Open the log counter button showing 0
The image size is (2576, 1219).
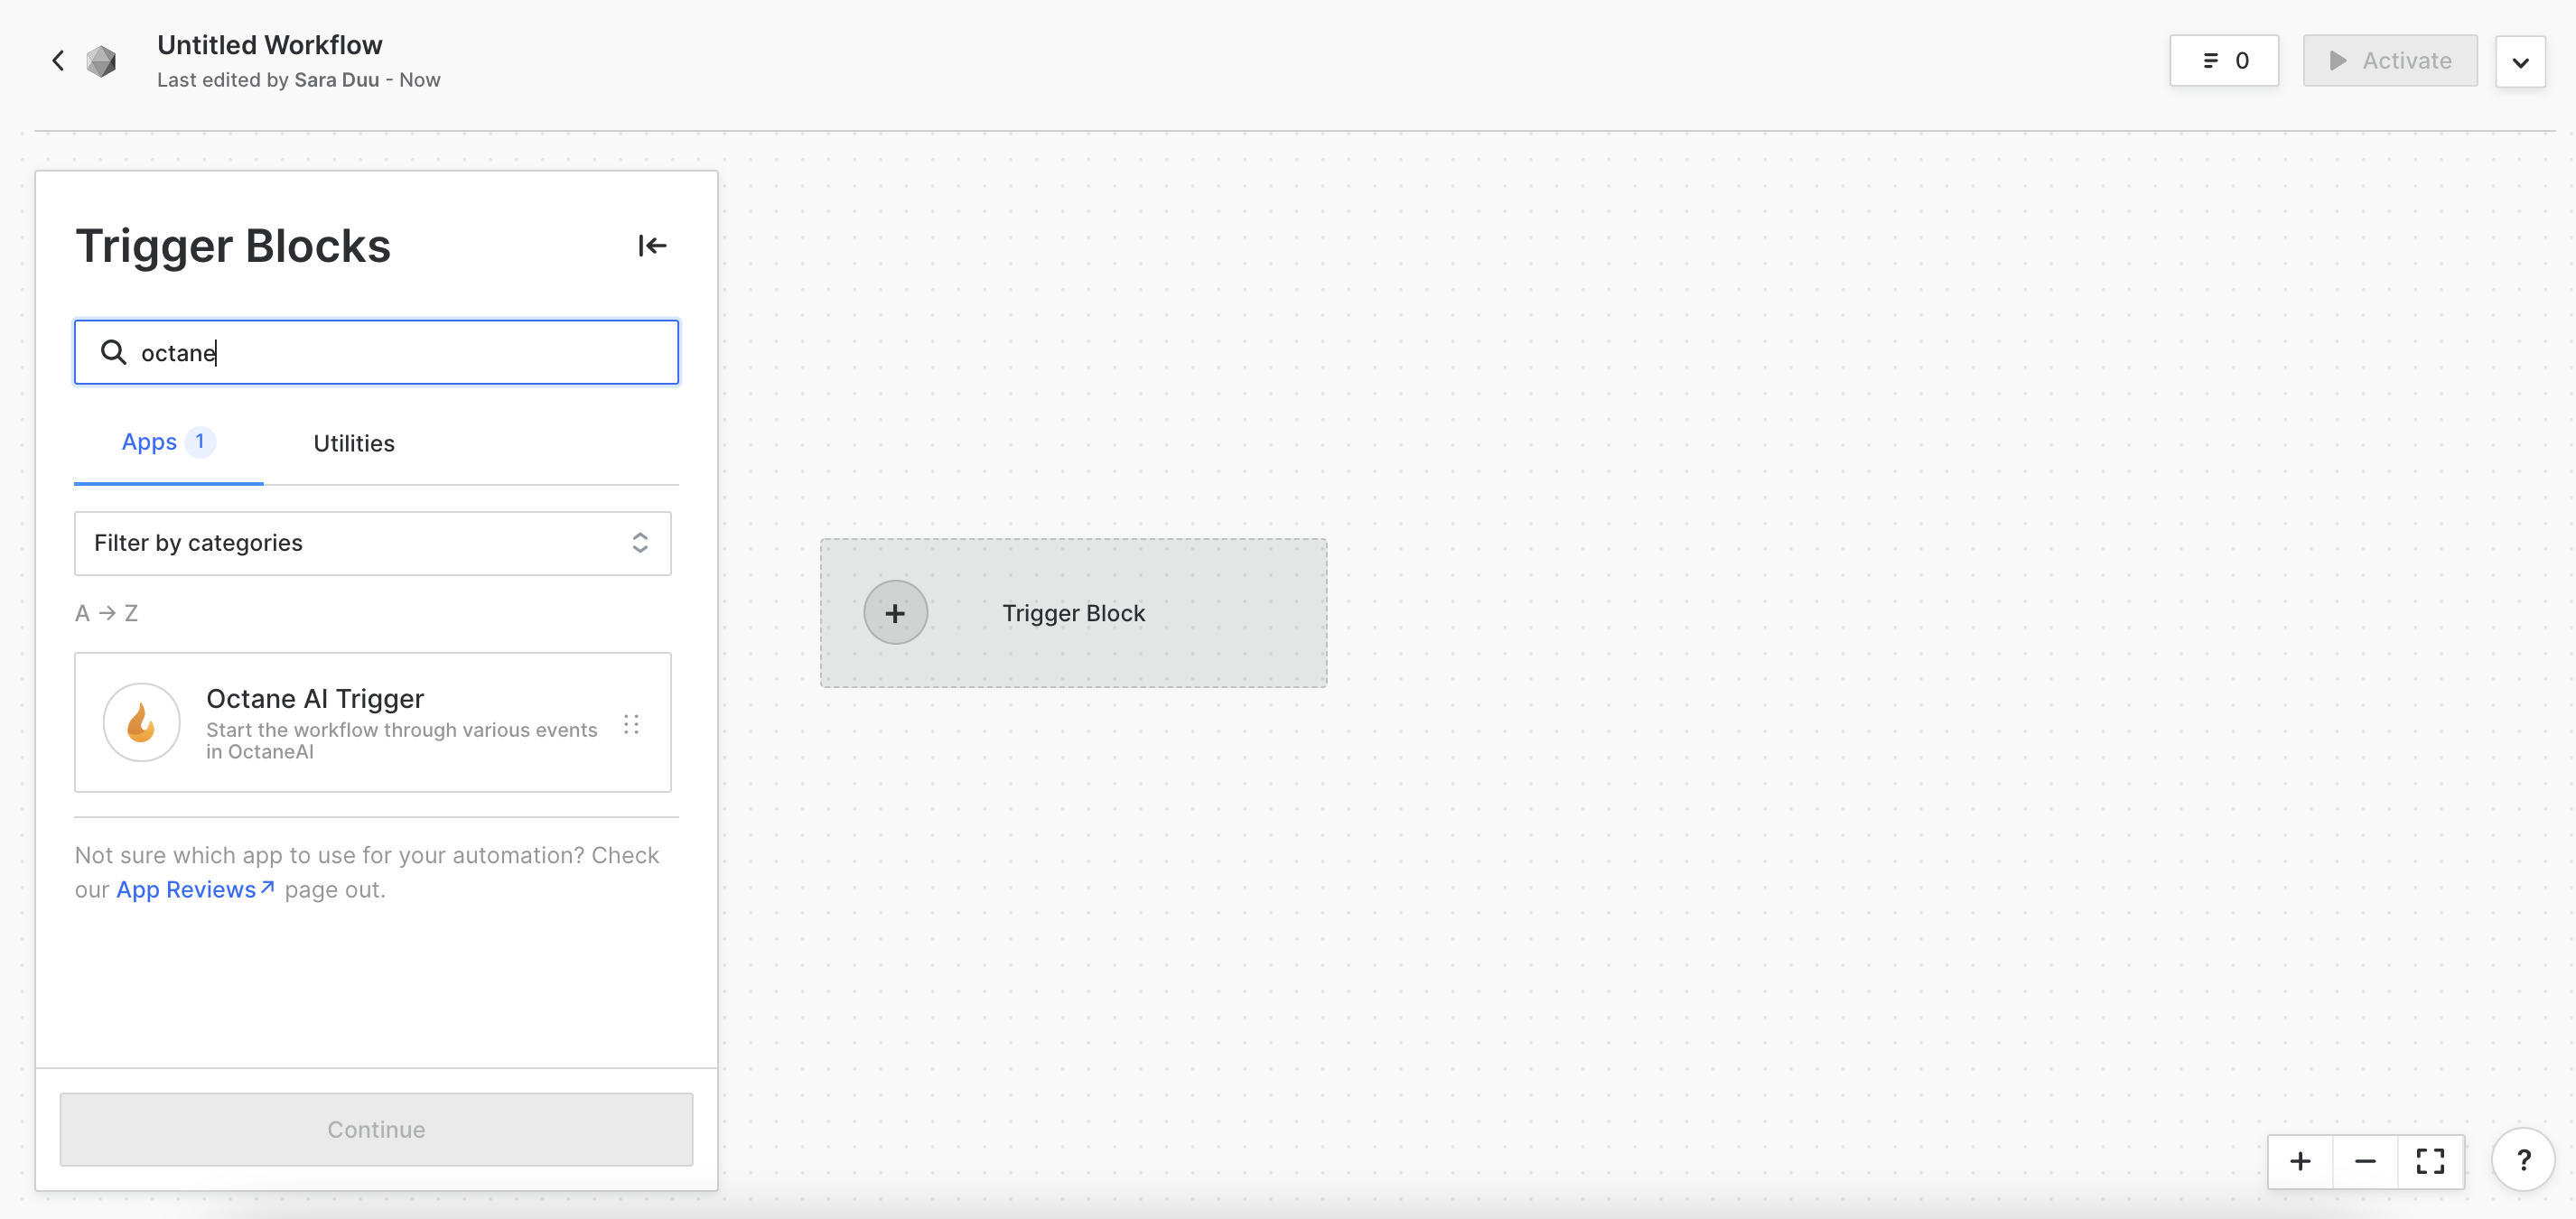(x=2224, y=61)
